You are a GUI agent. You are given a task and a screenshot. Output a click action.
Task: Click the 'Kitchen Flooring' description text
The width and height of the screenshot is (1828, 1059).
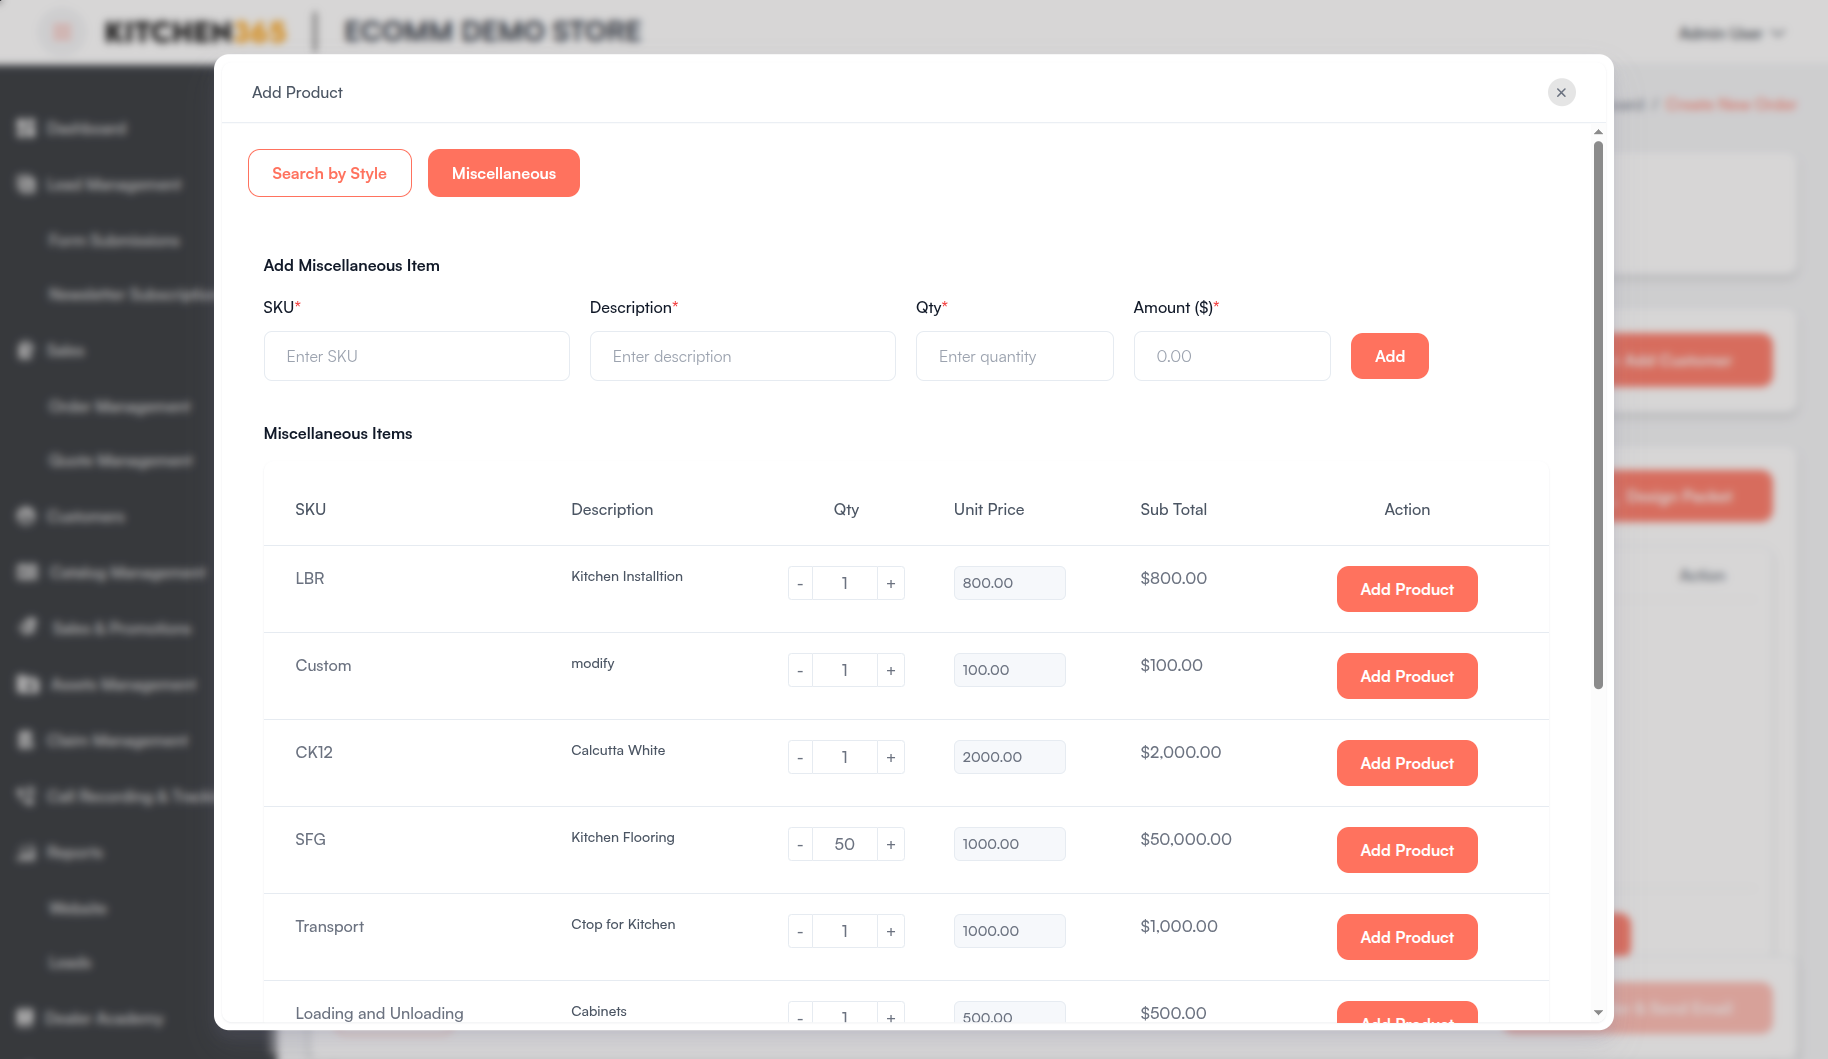(623, 837)
